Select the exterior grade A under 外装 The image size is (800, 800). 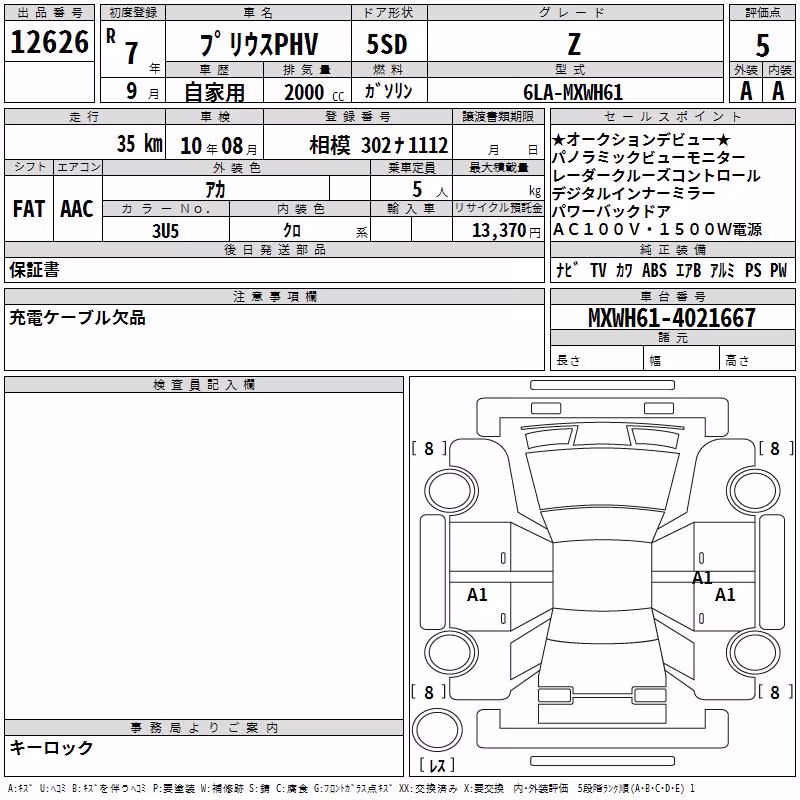(746, 91)
